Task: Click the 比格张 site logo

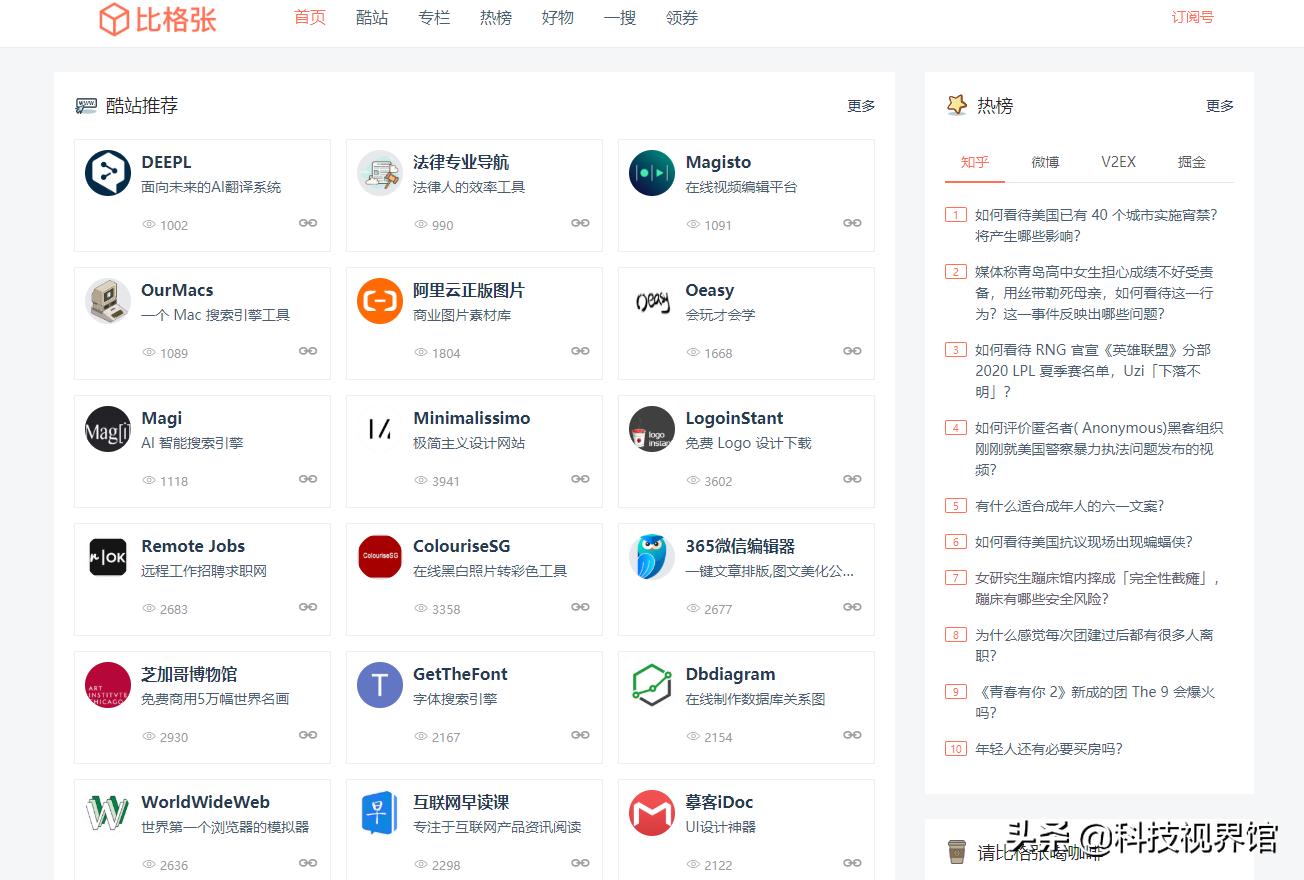Action: point(155,19)
